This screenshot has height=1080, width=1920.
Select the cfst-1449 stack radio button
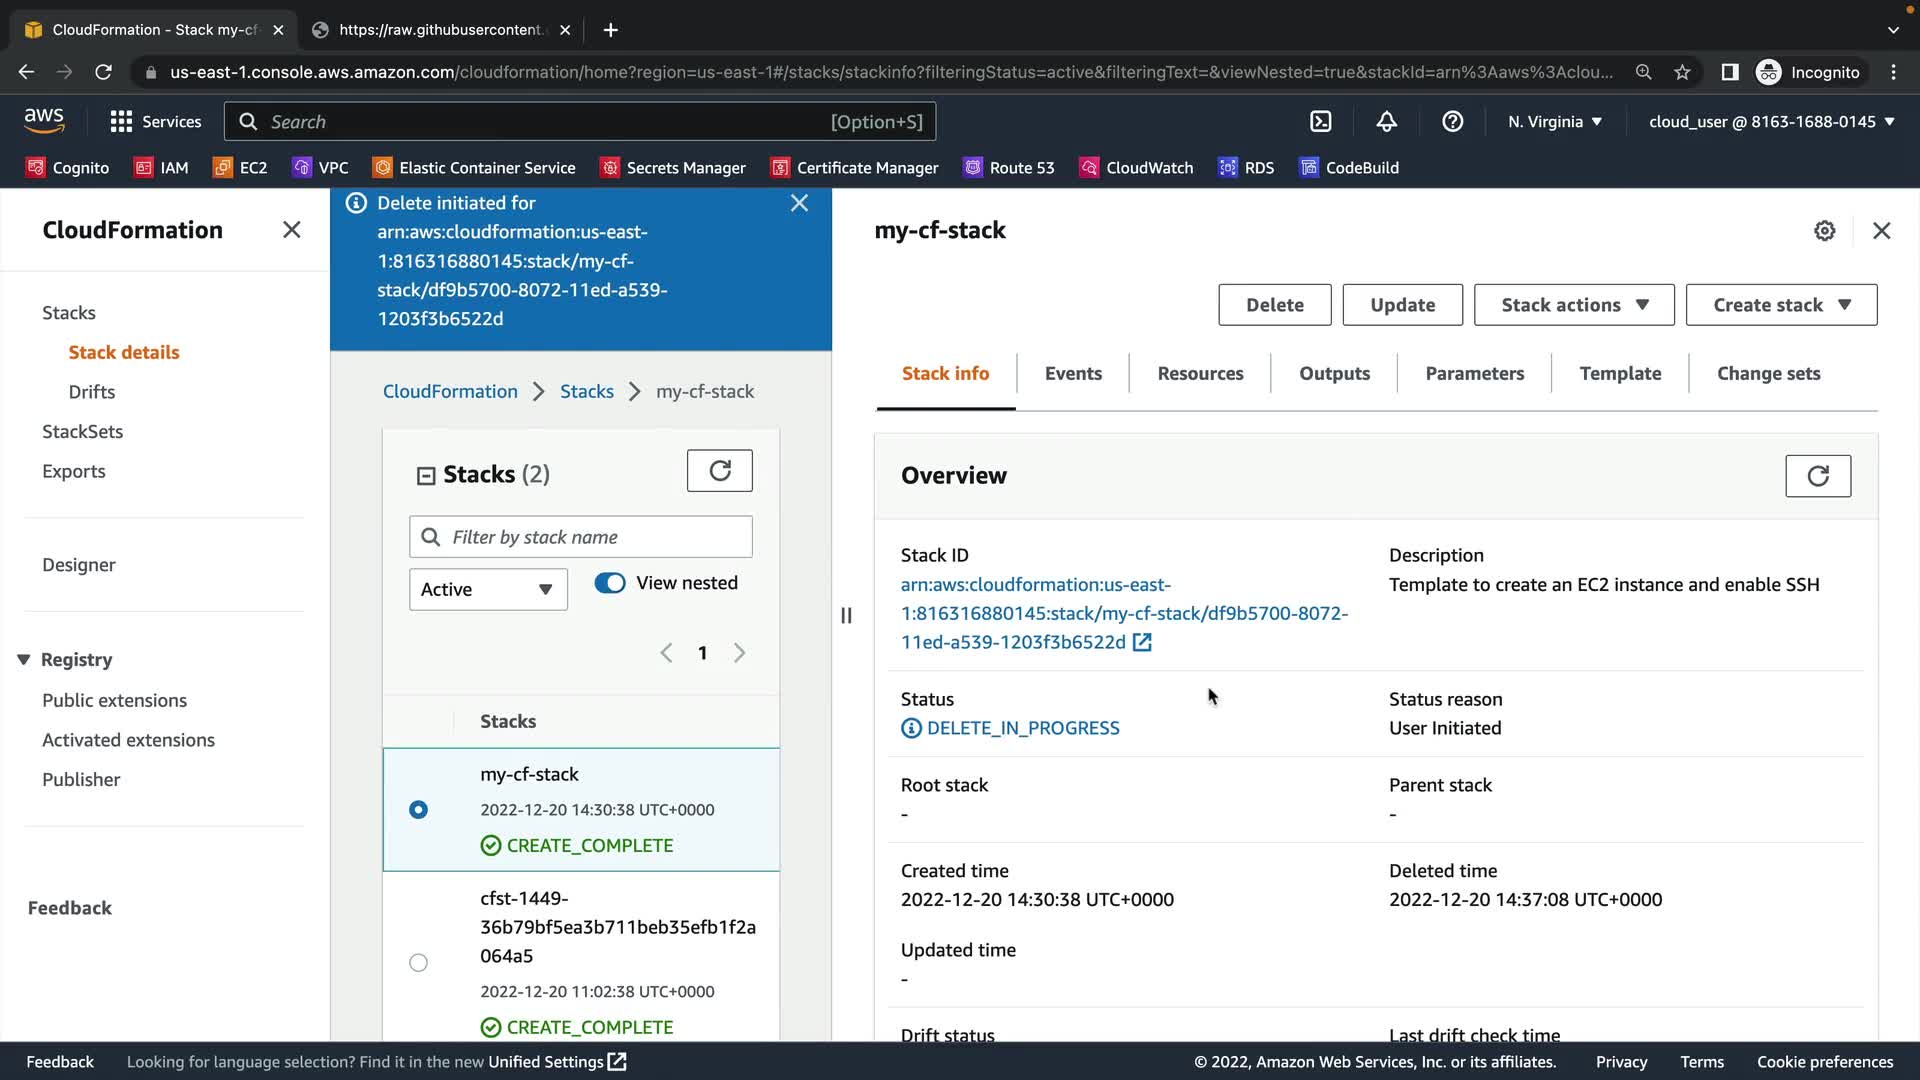tap(418, 963)
